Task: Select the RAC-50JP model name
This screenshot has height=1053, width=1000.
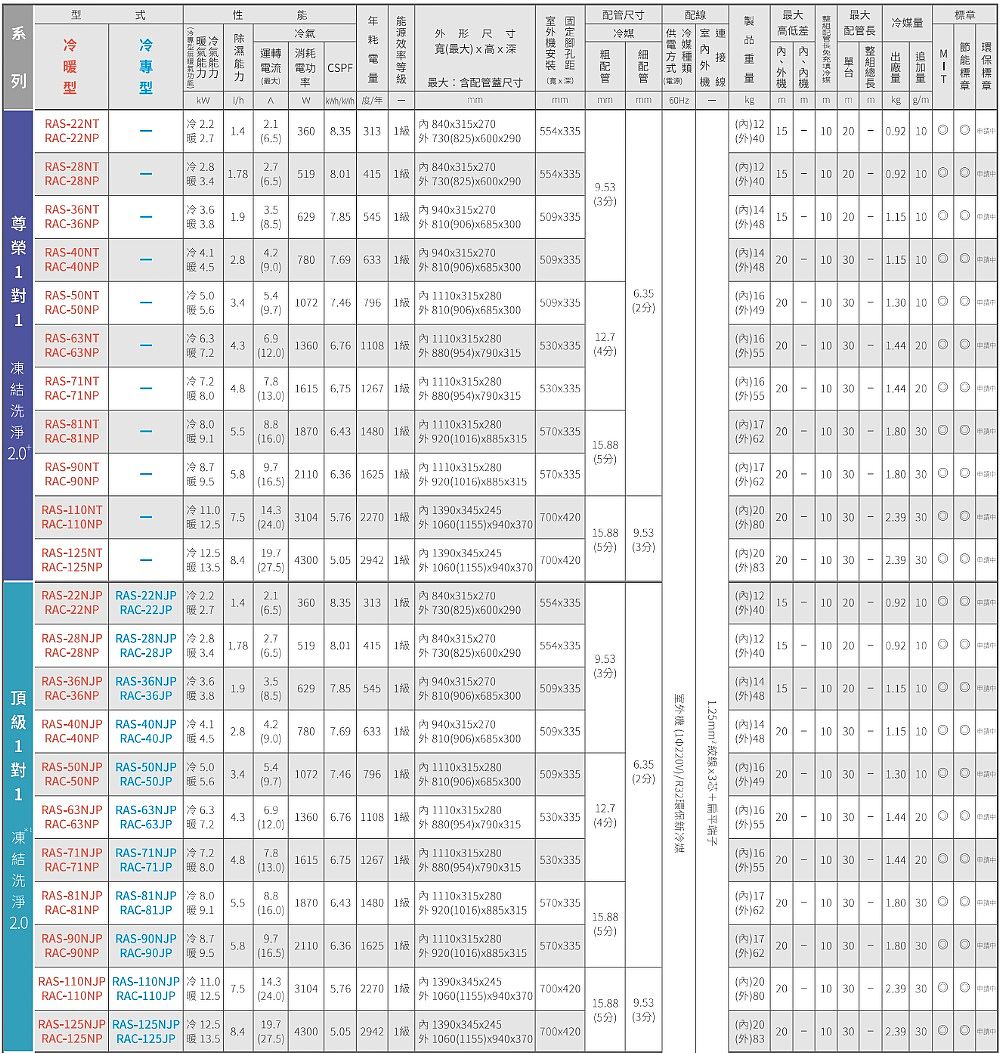Action: tap(146, 782)
